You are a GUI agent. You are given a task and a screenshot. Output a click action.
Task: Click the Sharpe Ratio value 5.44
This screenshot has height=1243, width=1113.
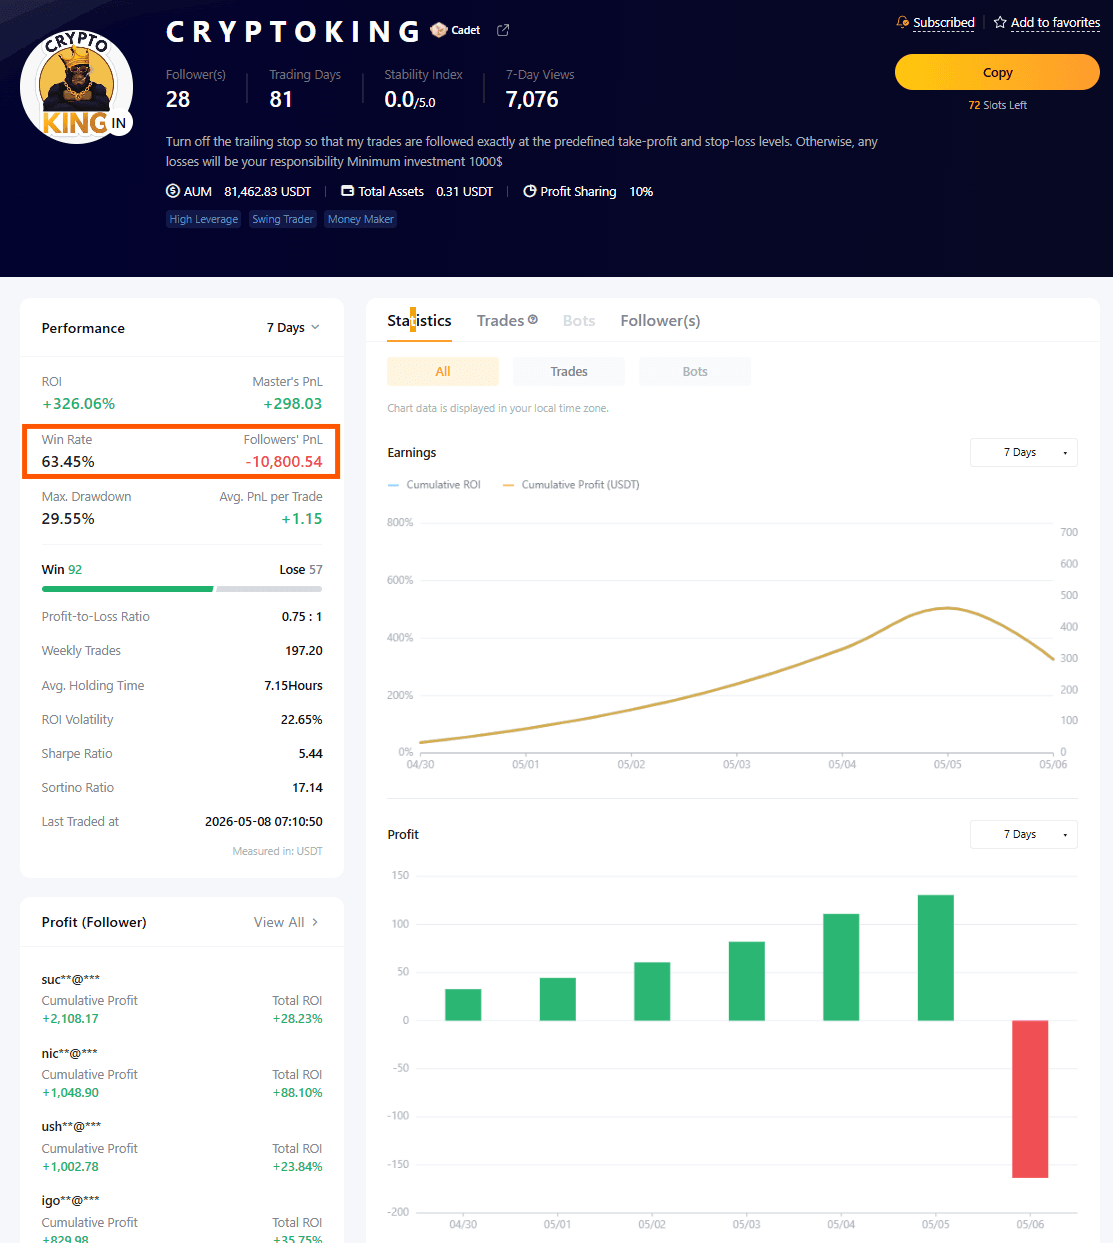(x=310, y=753)
